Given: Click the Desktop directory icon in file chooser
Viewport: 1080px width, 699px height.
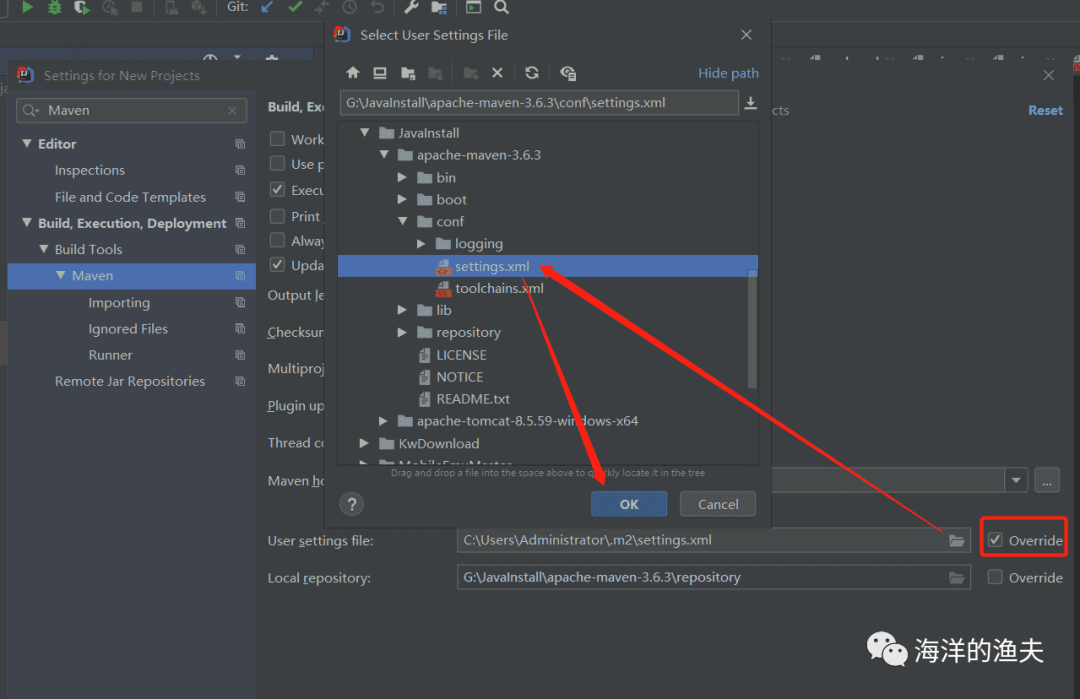Looking at the screenshot, I should pos(380,73).
